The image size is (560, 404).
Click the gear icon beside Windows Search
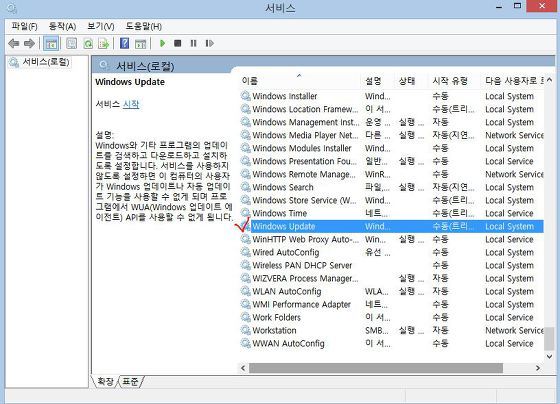pos(245,187)
